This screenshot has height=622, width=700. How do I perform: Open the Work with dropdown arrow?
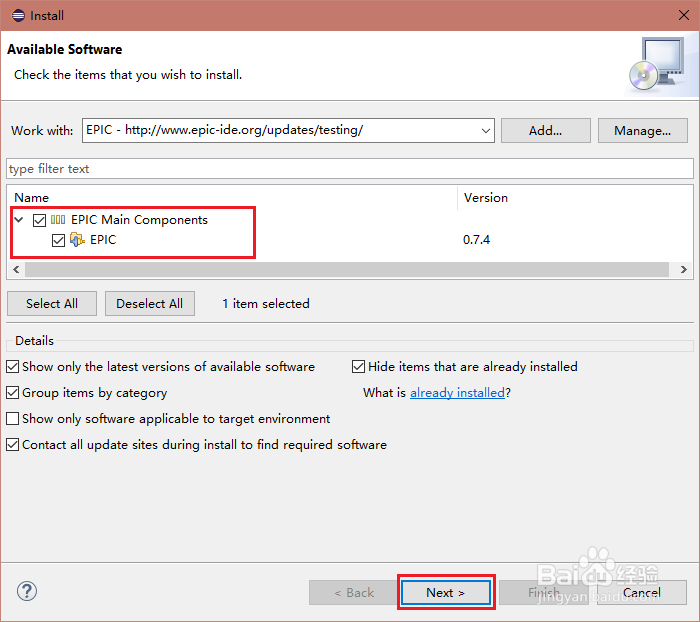tap(486, 131)
